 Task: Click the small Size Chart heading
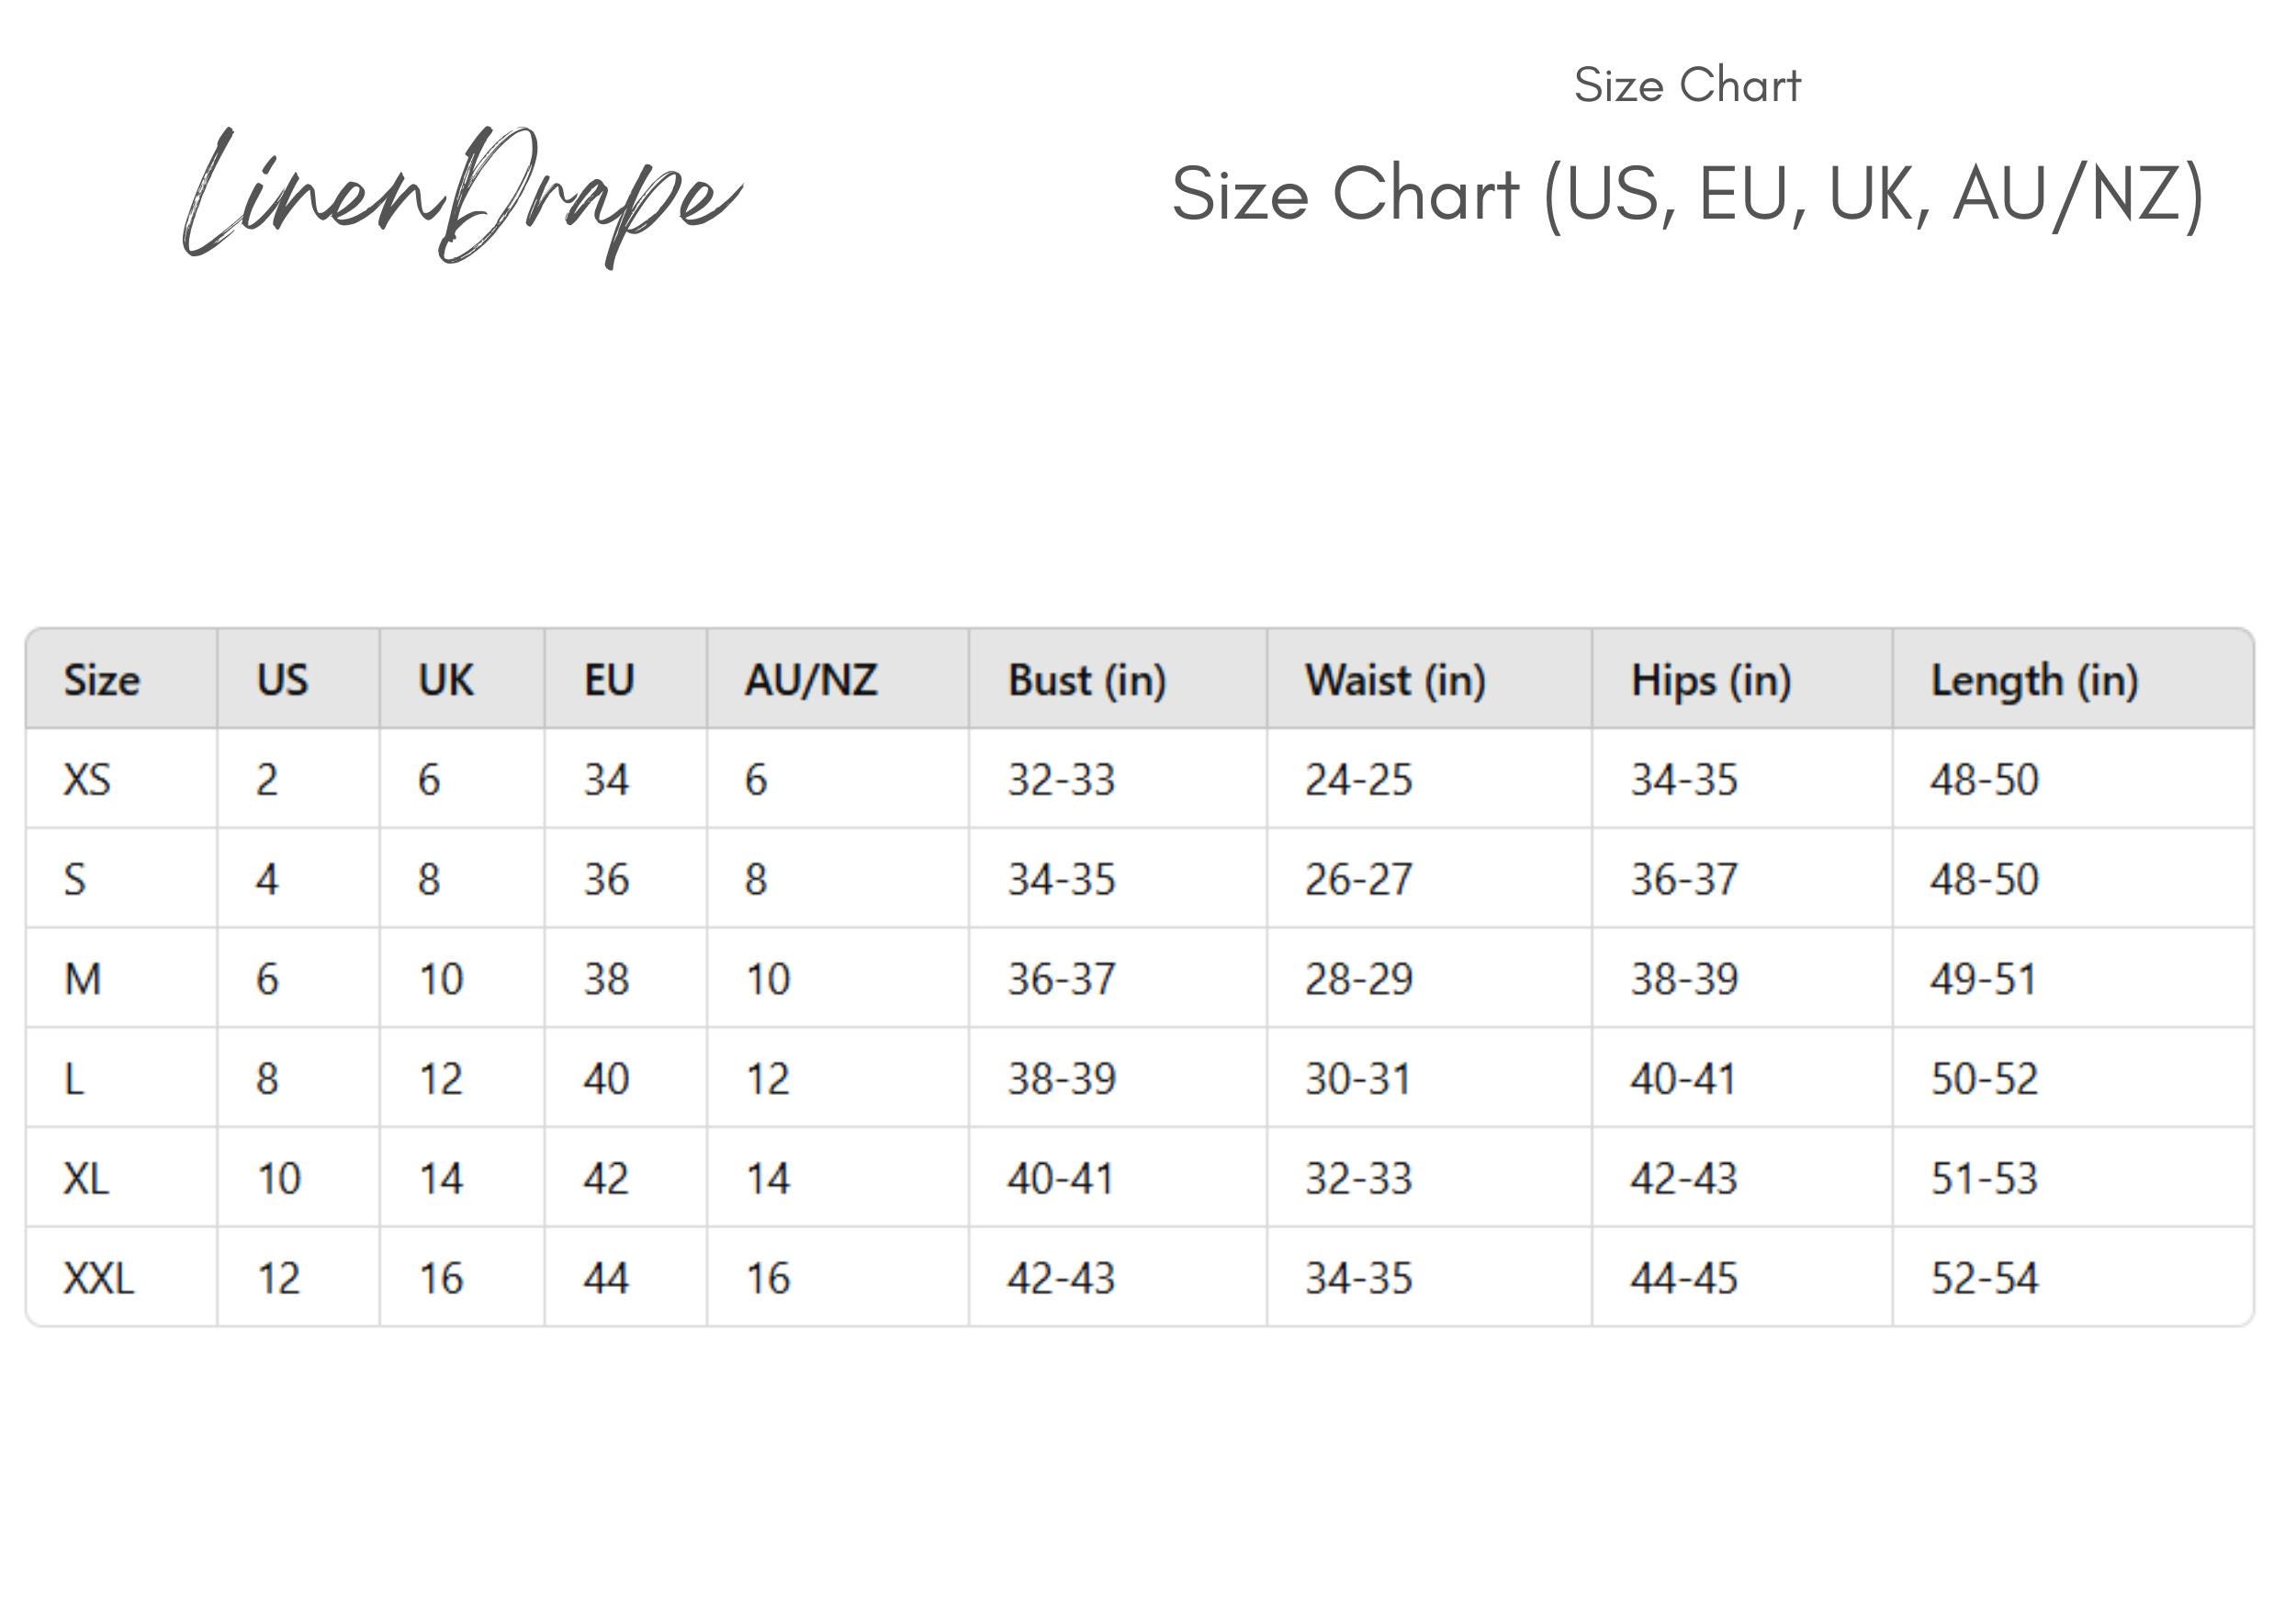(1687, 85)
